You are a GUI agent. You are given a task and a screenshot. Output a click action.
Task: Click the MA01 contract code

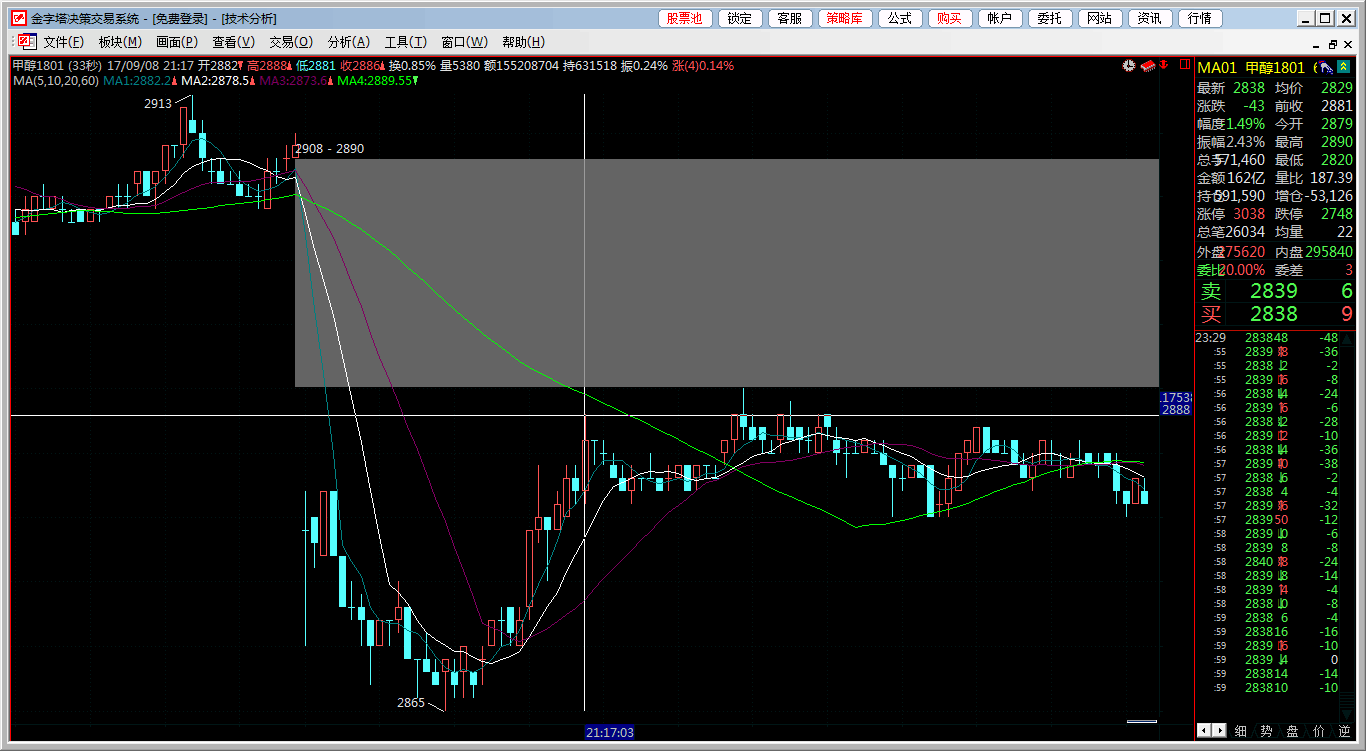pos(1218,67)
